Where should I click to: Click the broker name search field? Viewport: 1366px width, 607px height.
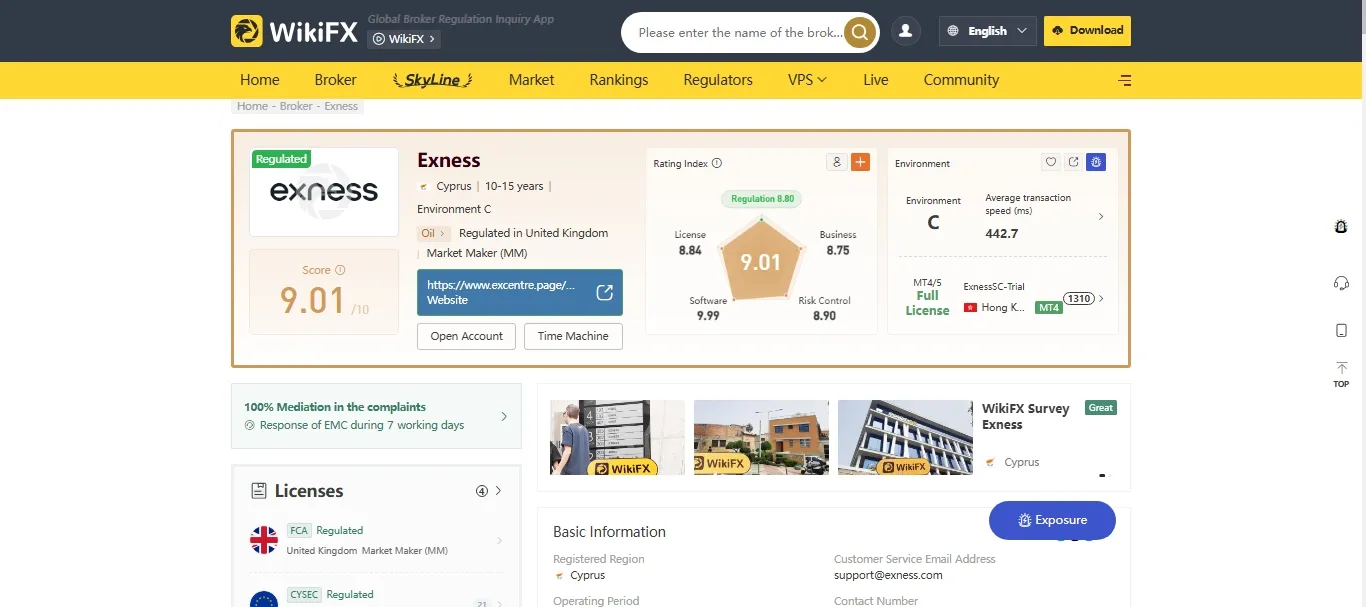(x=740, y=32)
